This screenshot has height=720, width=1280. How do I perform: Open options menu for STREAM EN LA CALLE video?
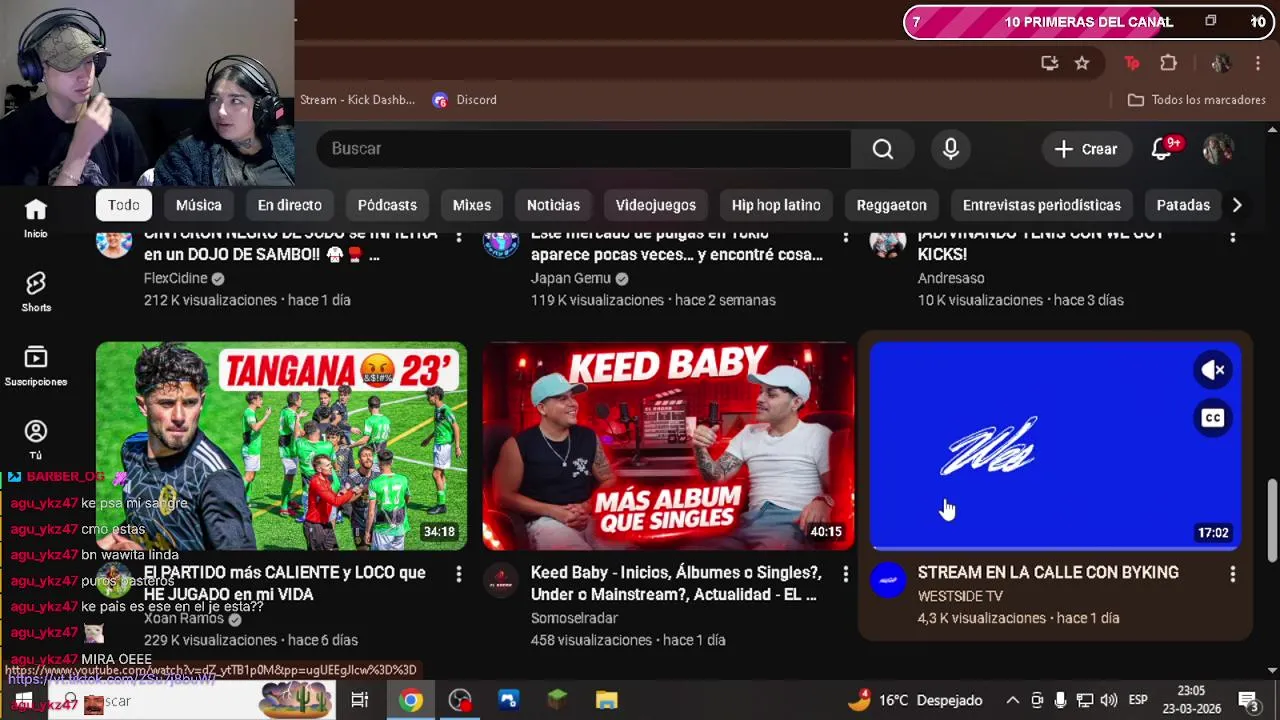pyautogui.click(x=1233, y=573)
